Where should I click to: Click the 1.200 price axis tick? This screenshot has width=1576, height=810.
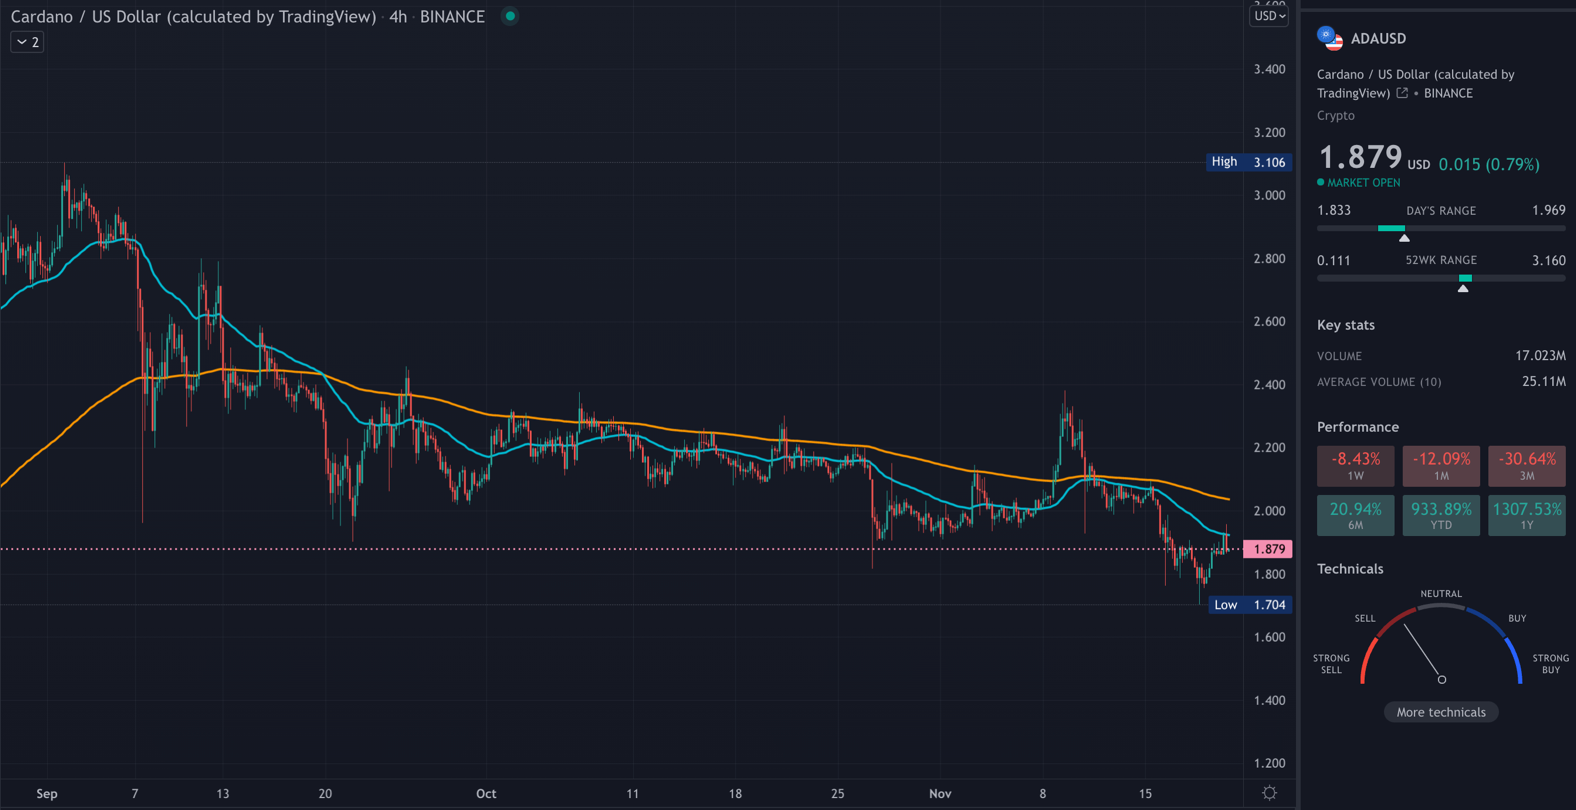[1269, 763]
